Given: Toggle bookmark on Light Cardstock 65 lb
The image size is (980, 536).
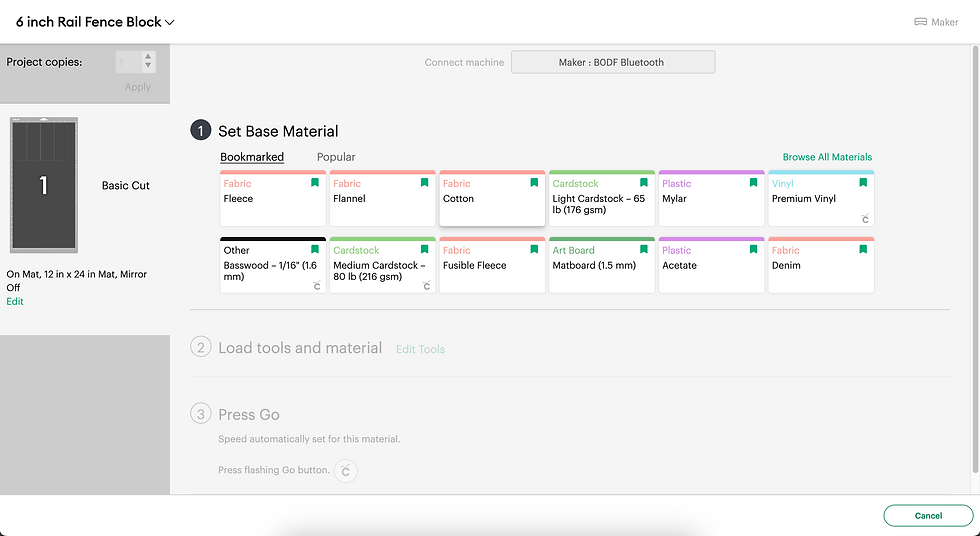Looking at the screenshot, I should tap(644, 182).
